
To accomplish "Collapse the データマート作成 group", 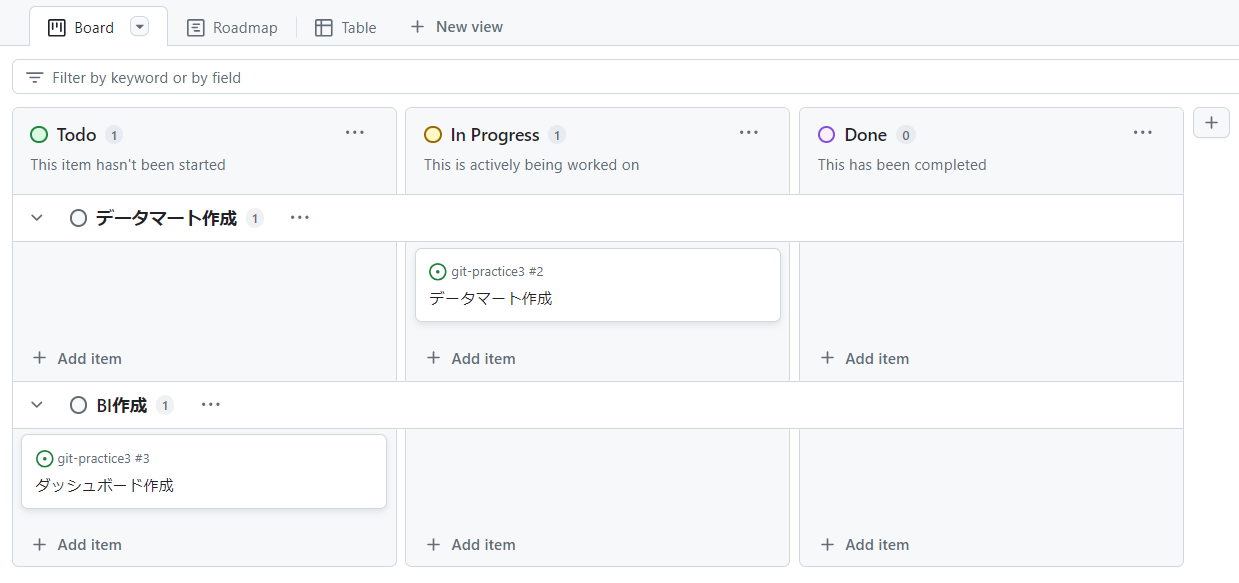I will [x=37, y=217].
